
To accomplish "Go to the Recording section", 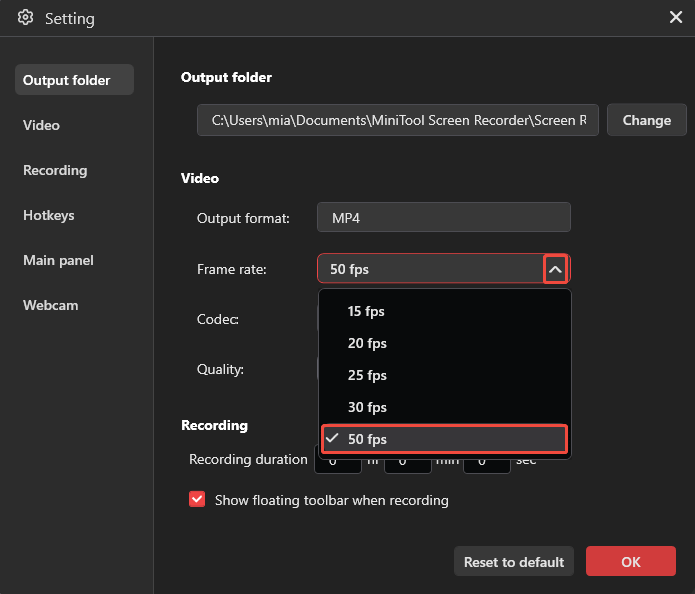I will 55,170.
